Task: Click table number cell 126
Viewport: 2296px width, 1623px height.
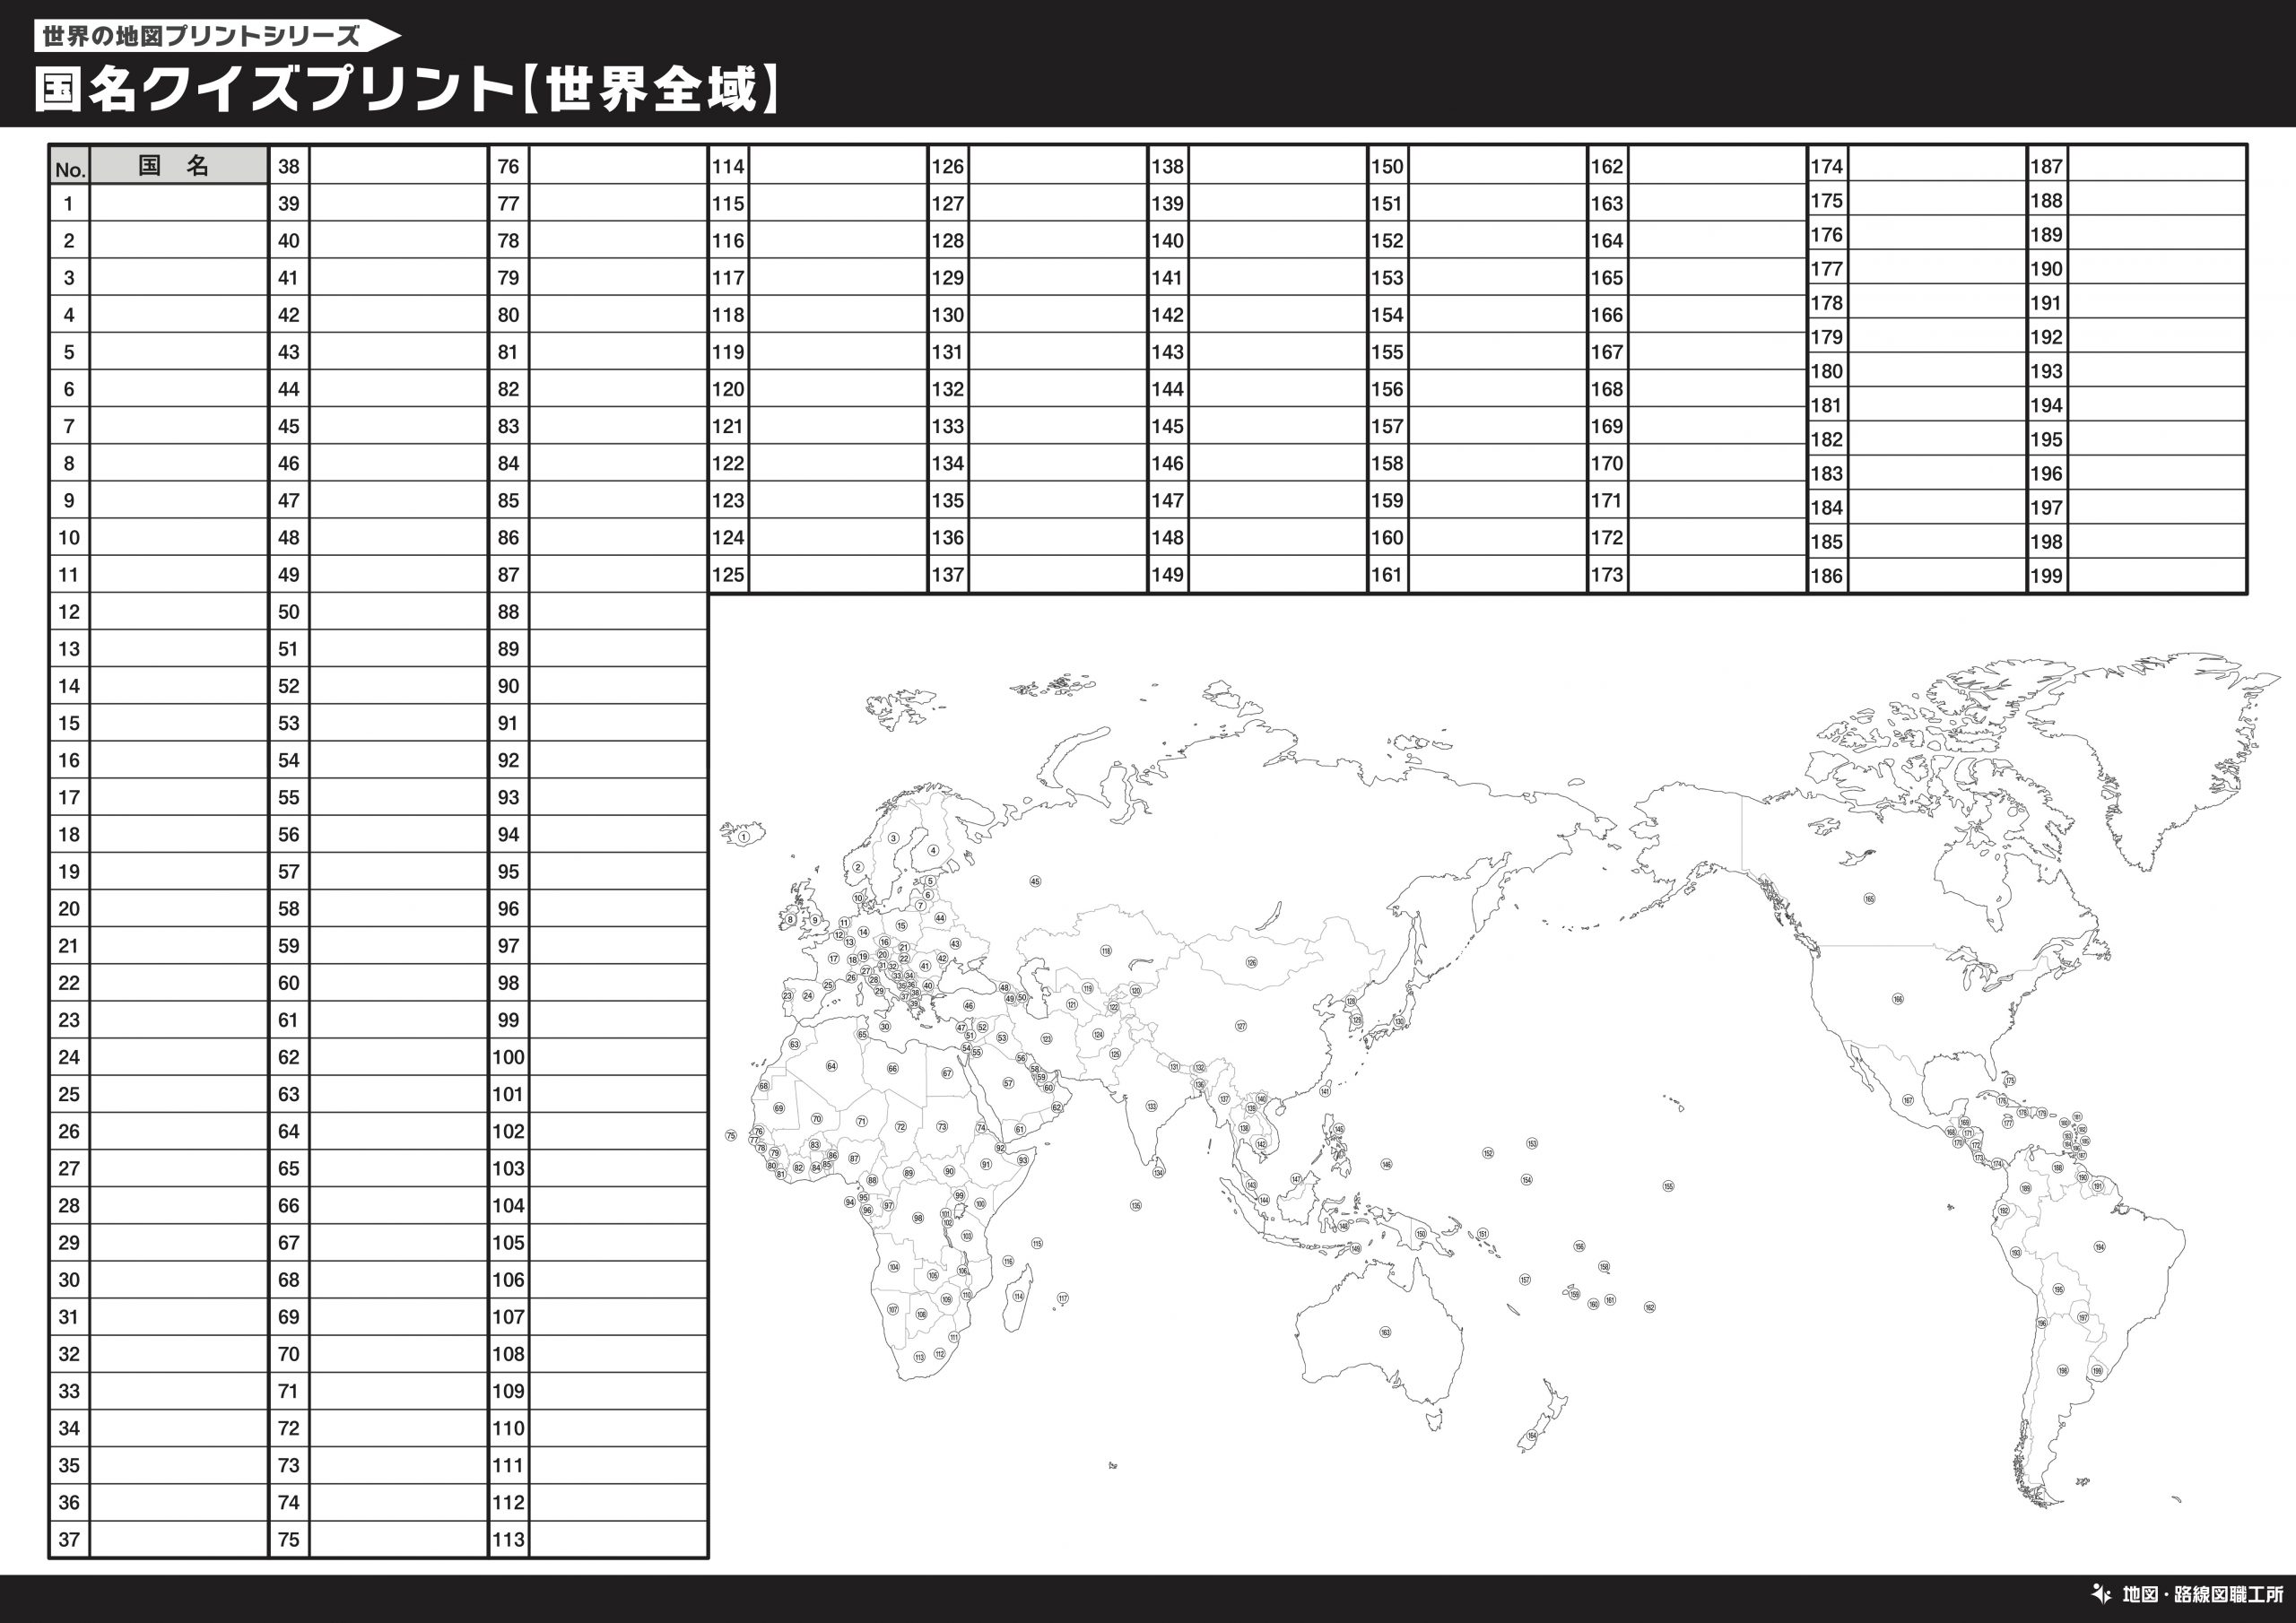Action: [948, 166]
